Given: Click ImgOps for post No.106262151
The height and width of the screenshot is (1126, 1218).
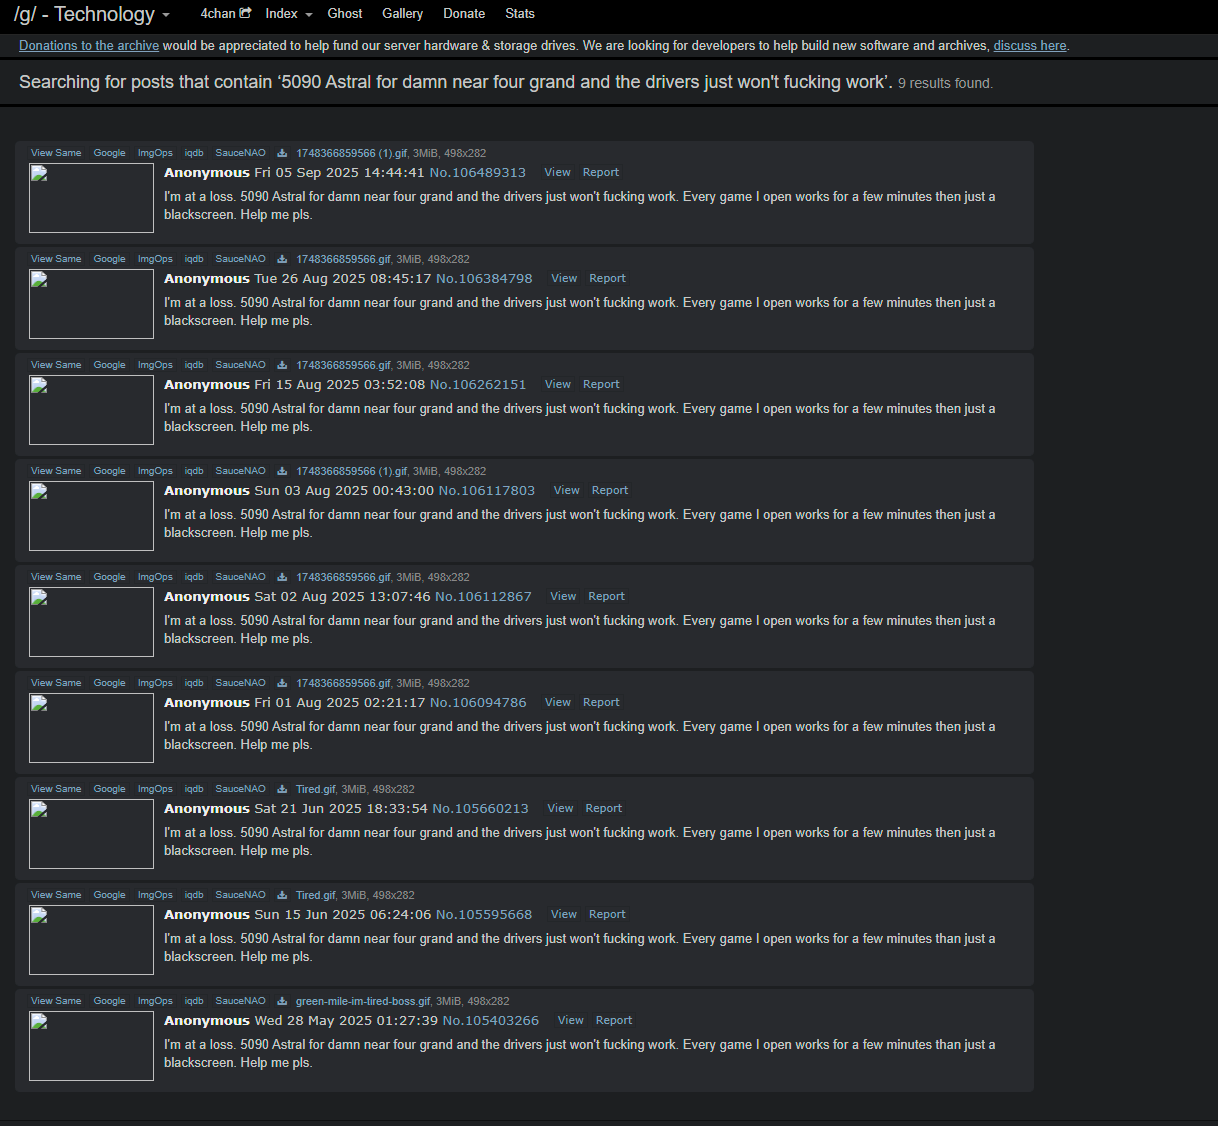Looking at the screenshot, I should click(x=155, y=365).
